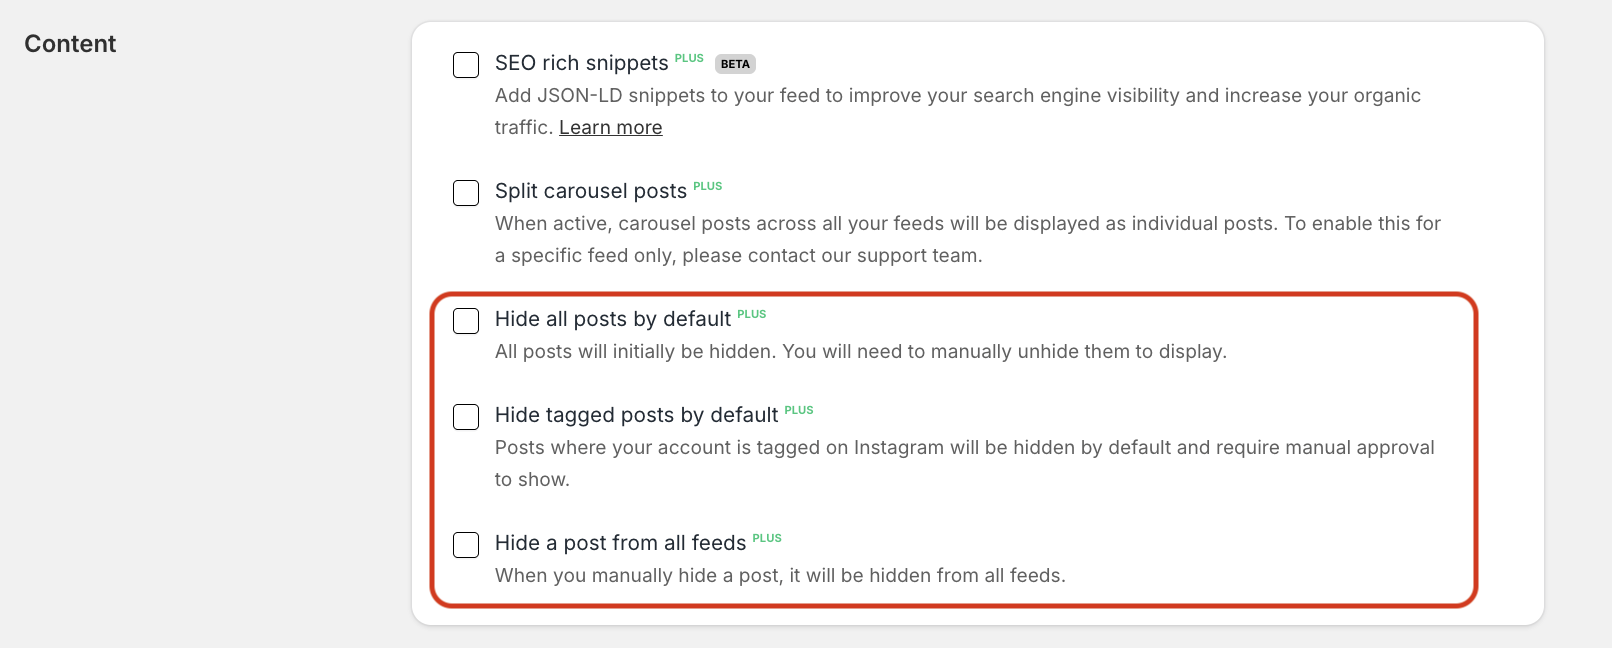The height and width of the screenshot is (648, 1612).
Task: Click the Content section heading
Action: pos(69,44)
